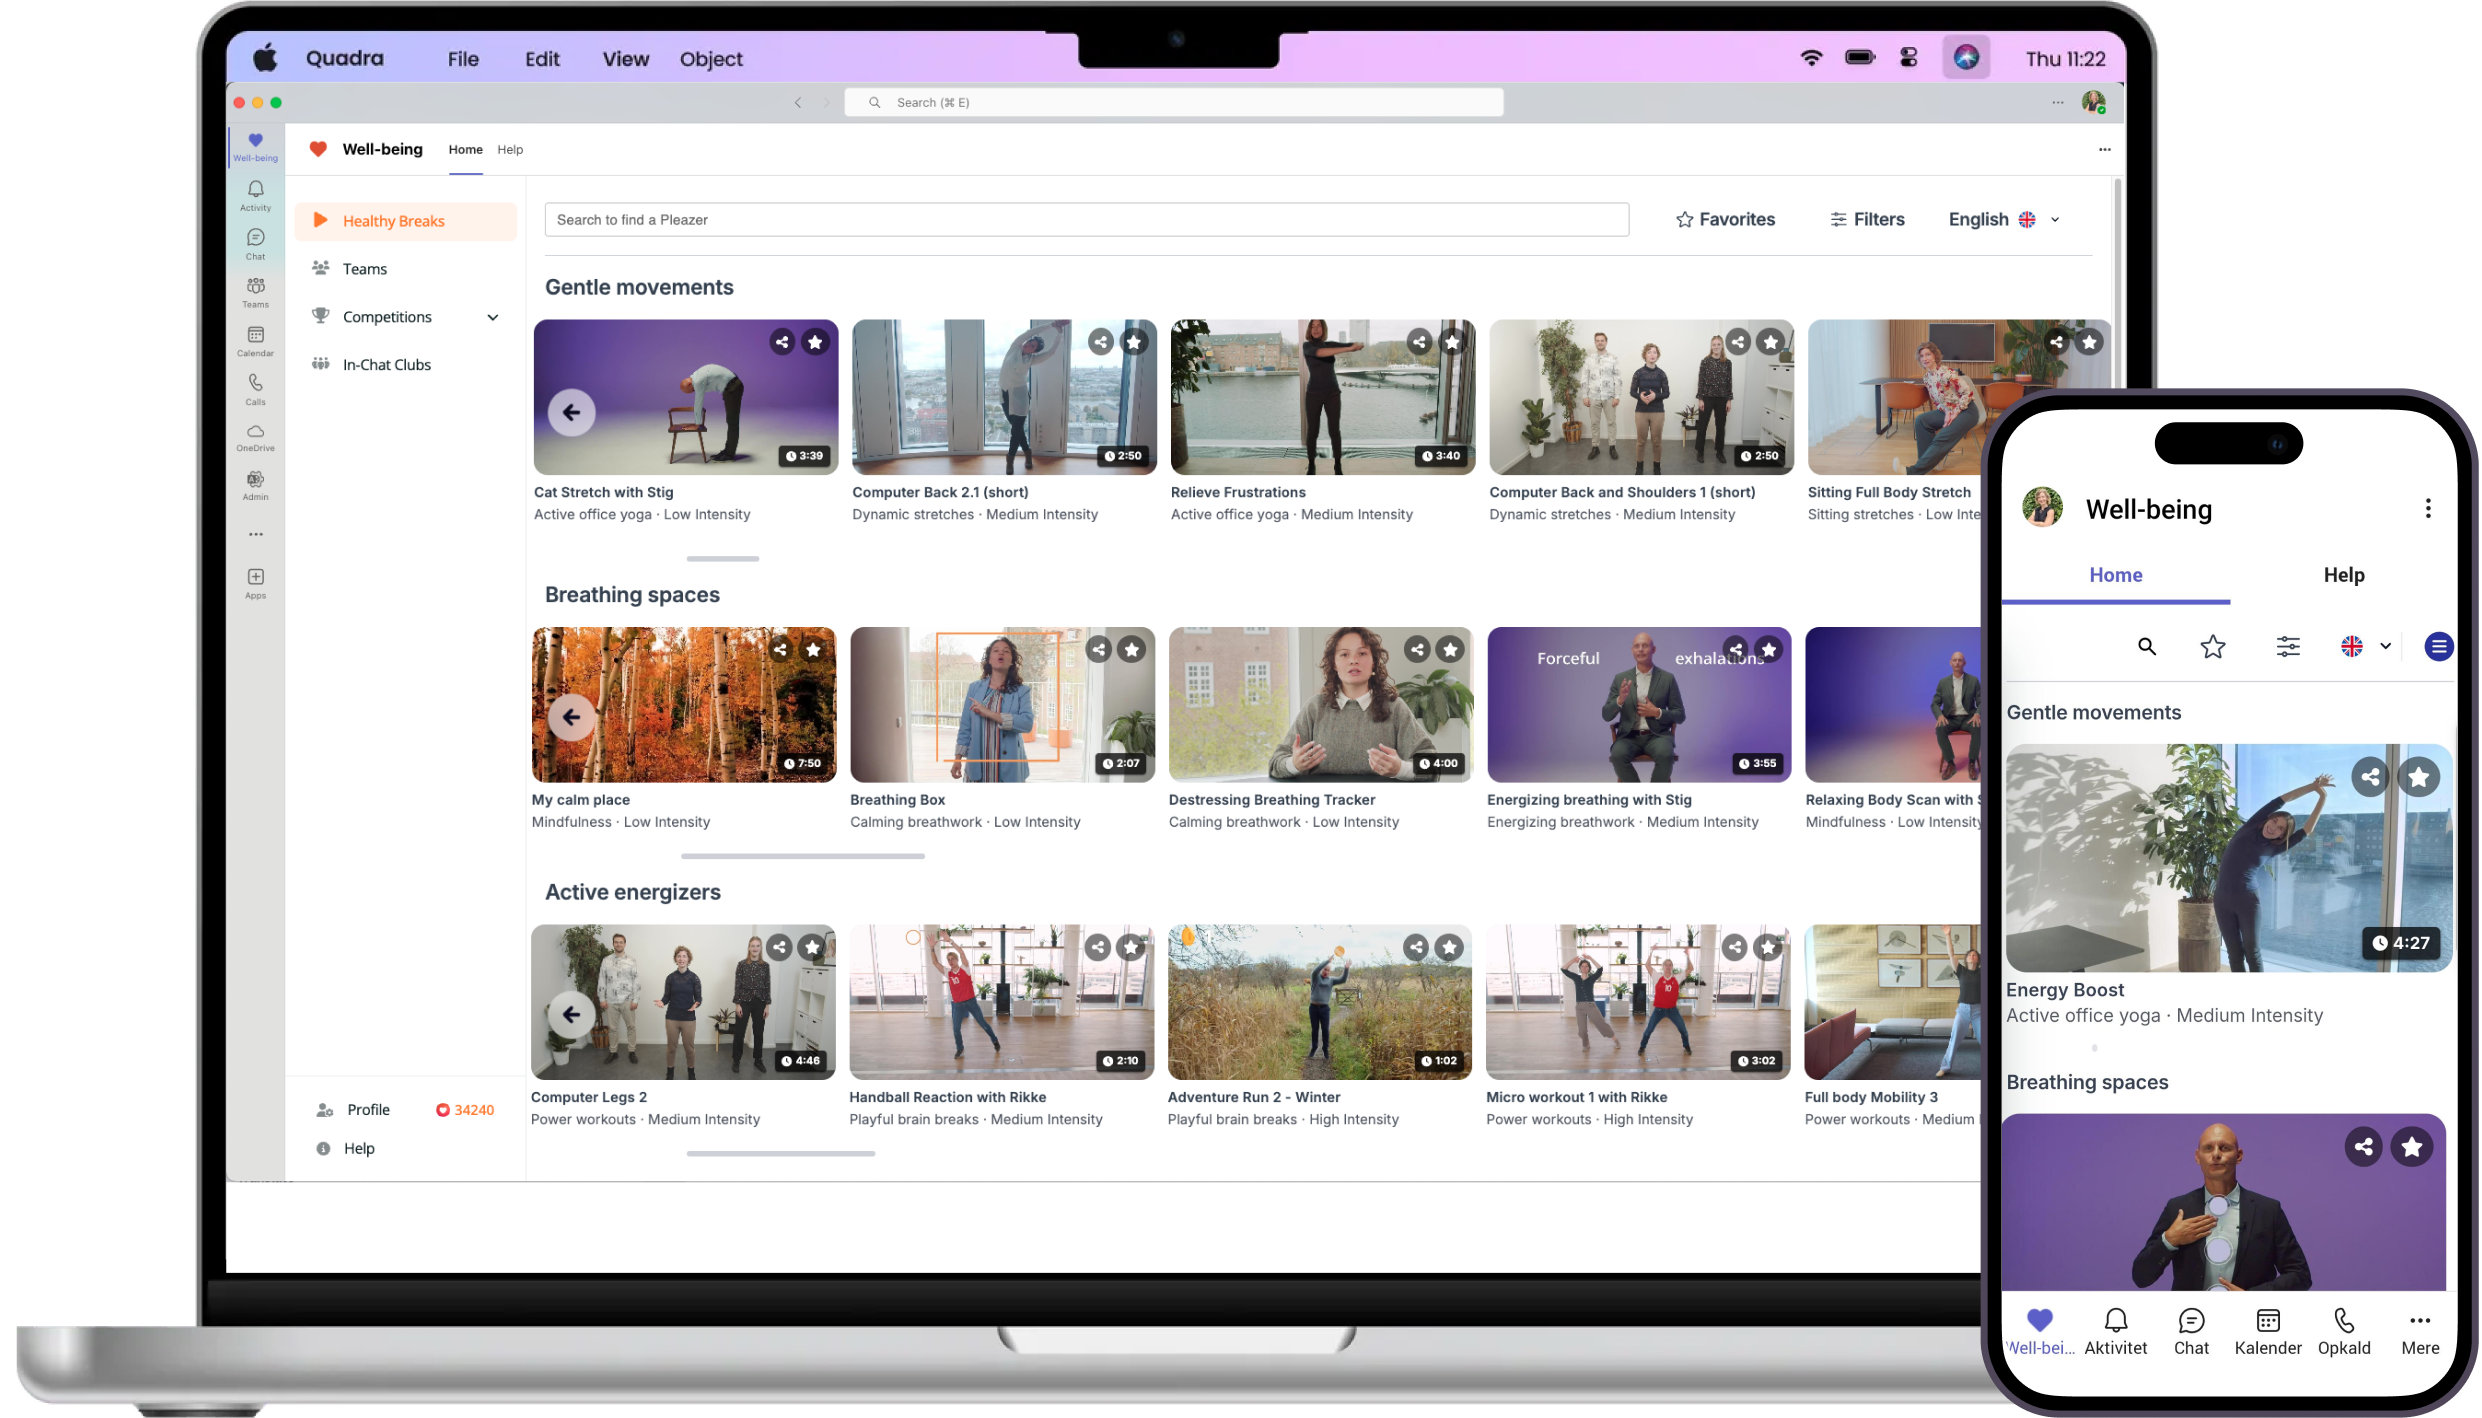Image resolution: width=2482 pixels, height=1418 pixels.
Task: Expand the Competitions menu chevron
Action: point(493,317)
